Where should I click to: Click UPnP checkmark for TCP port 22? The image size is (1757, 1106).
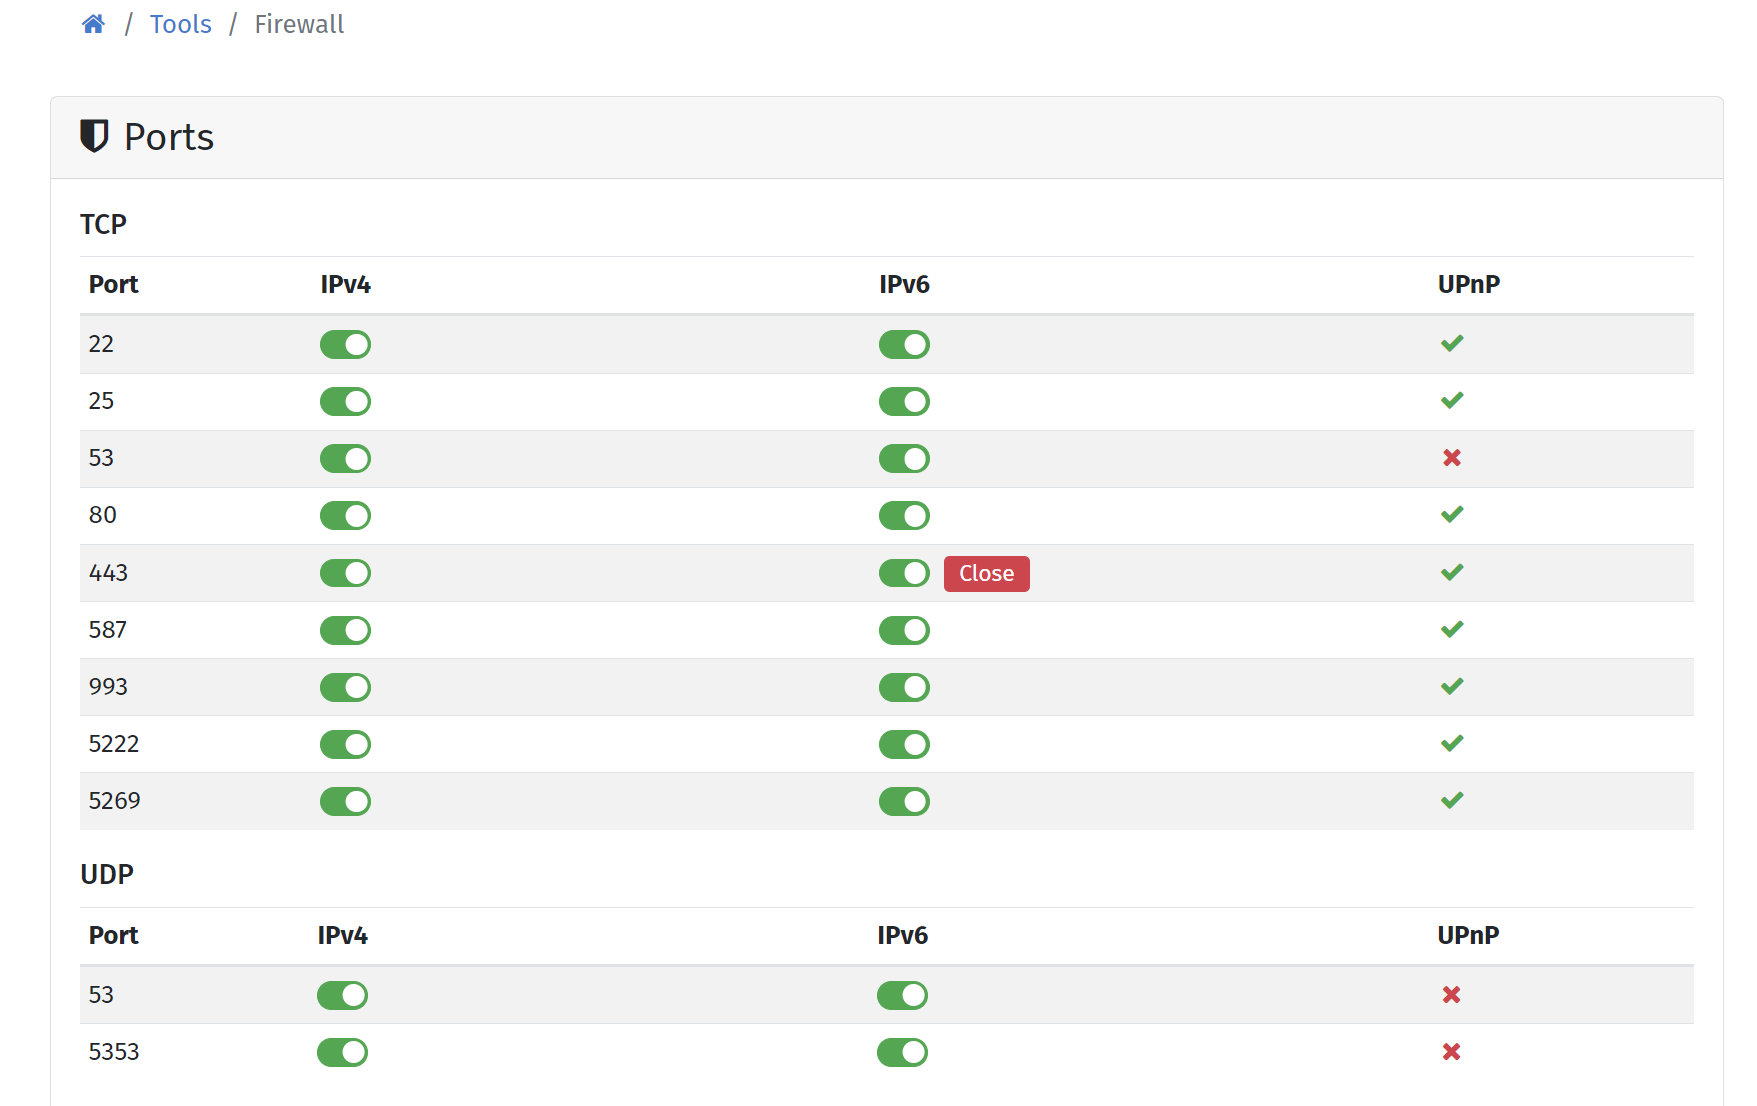tap(1452, 344)
